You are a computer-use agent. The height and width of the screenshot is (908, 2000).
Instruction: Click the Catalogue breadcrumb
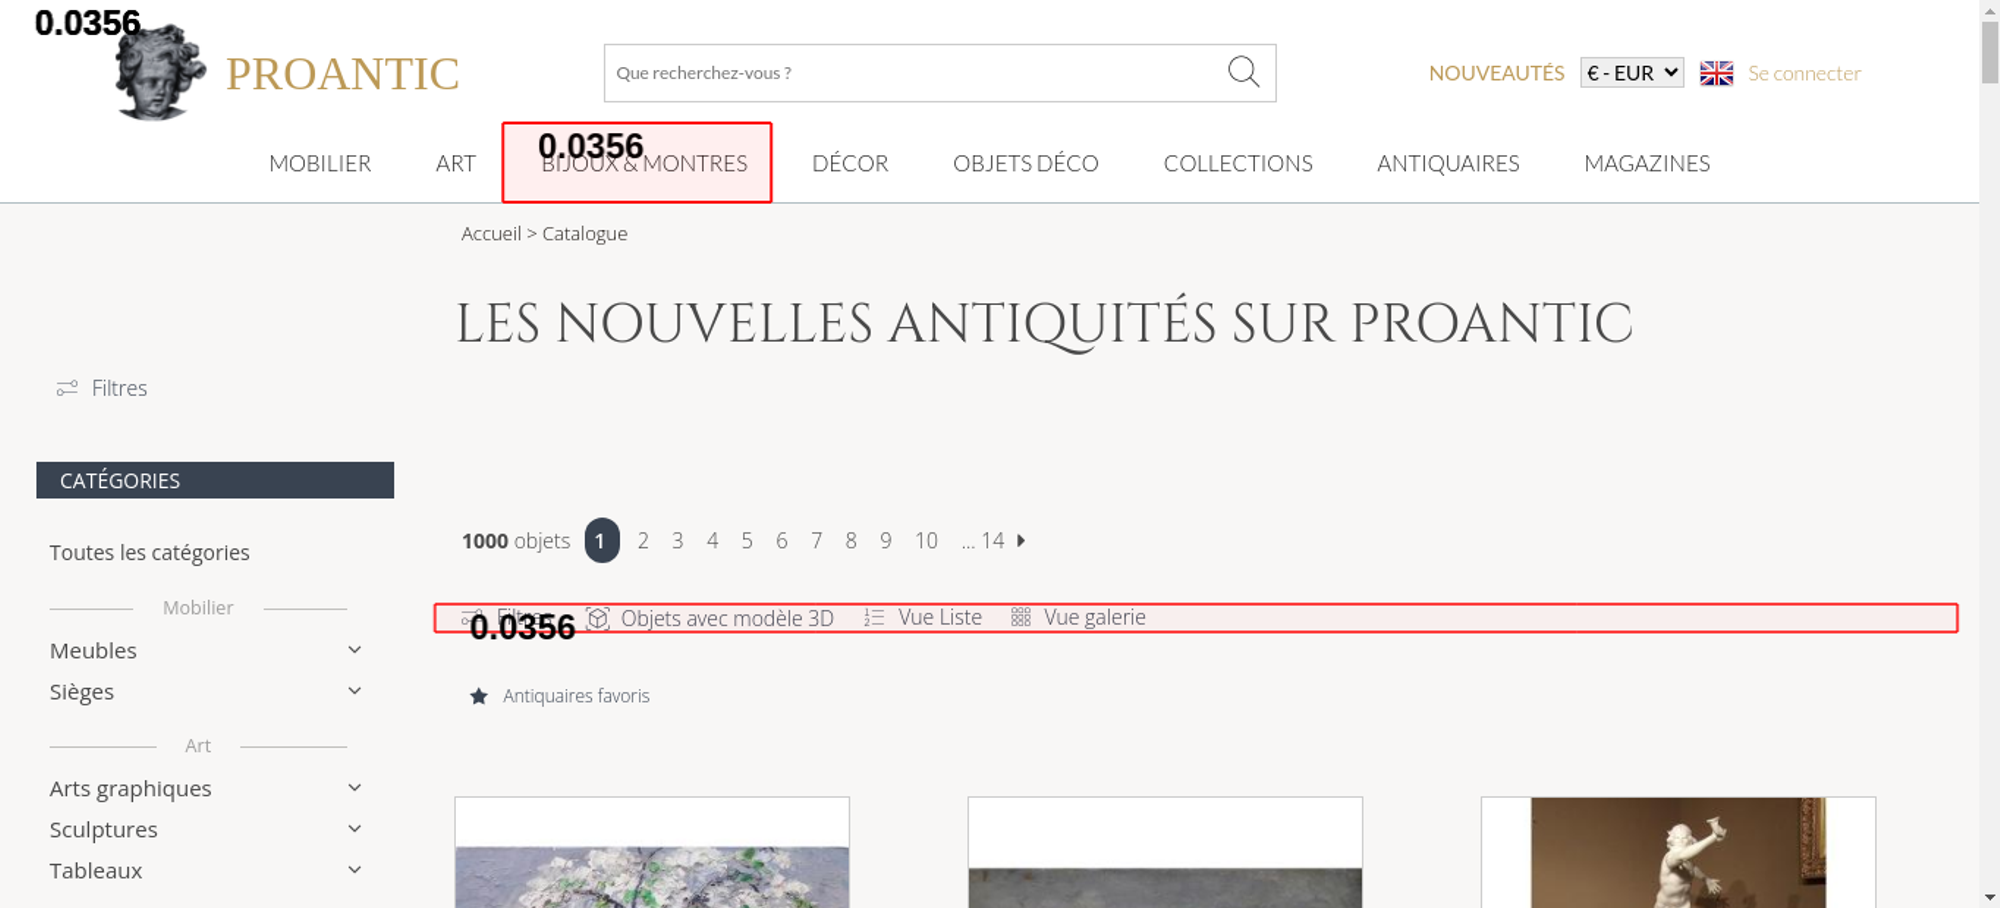pyautogui.click(x=585, y=233)
